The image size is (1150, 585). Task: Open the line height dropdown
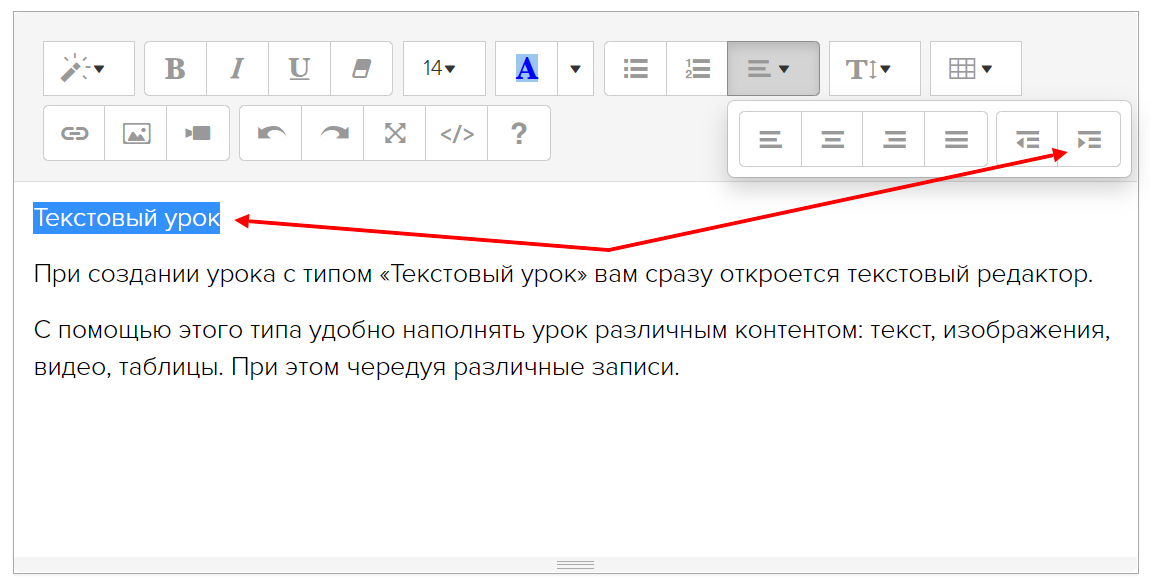pos(874,69)
